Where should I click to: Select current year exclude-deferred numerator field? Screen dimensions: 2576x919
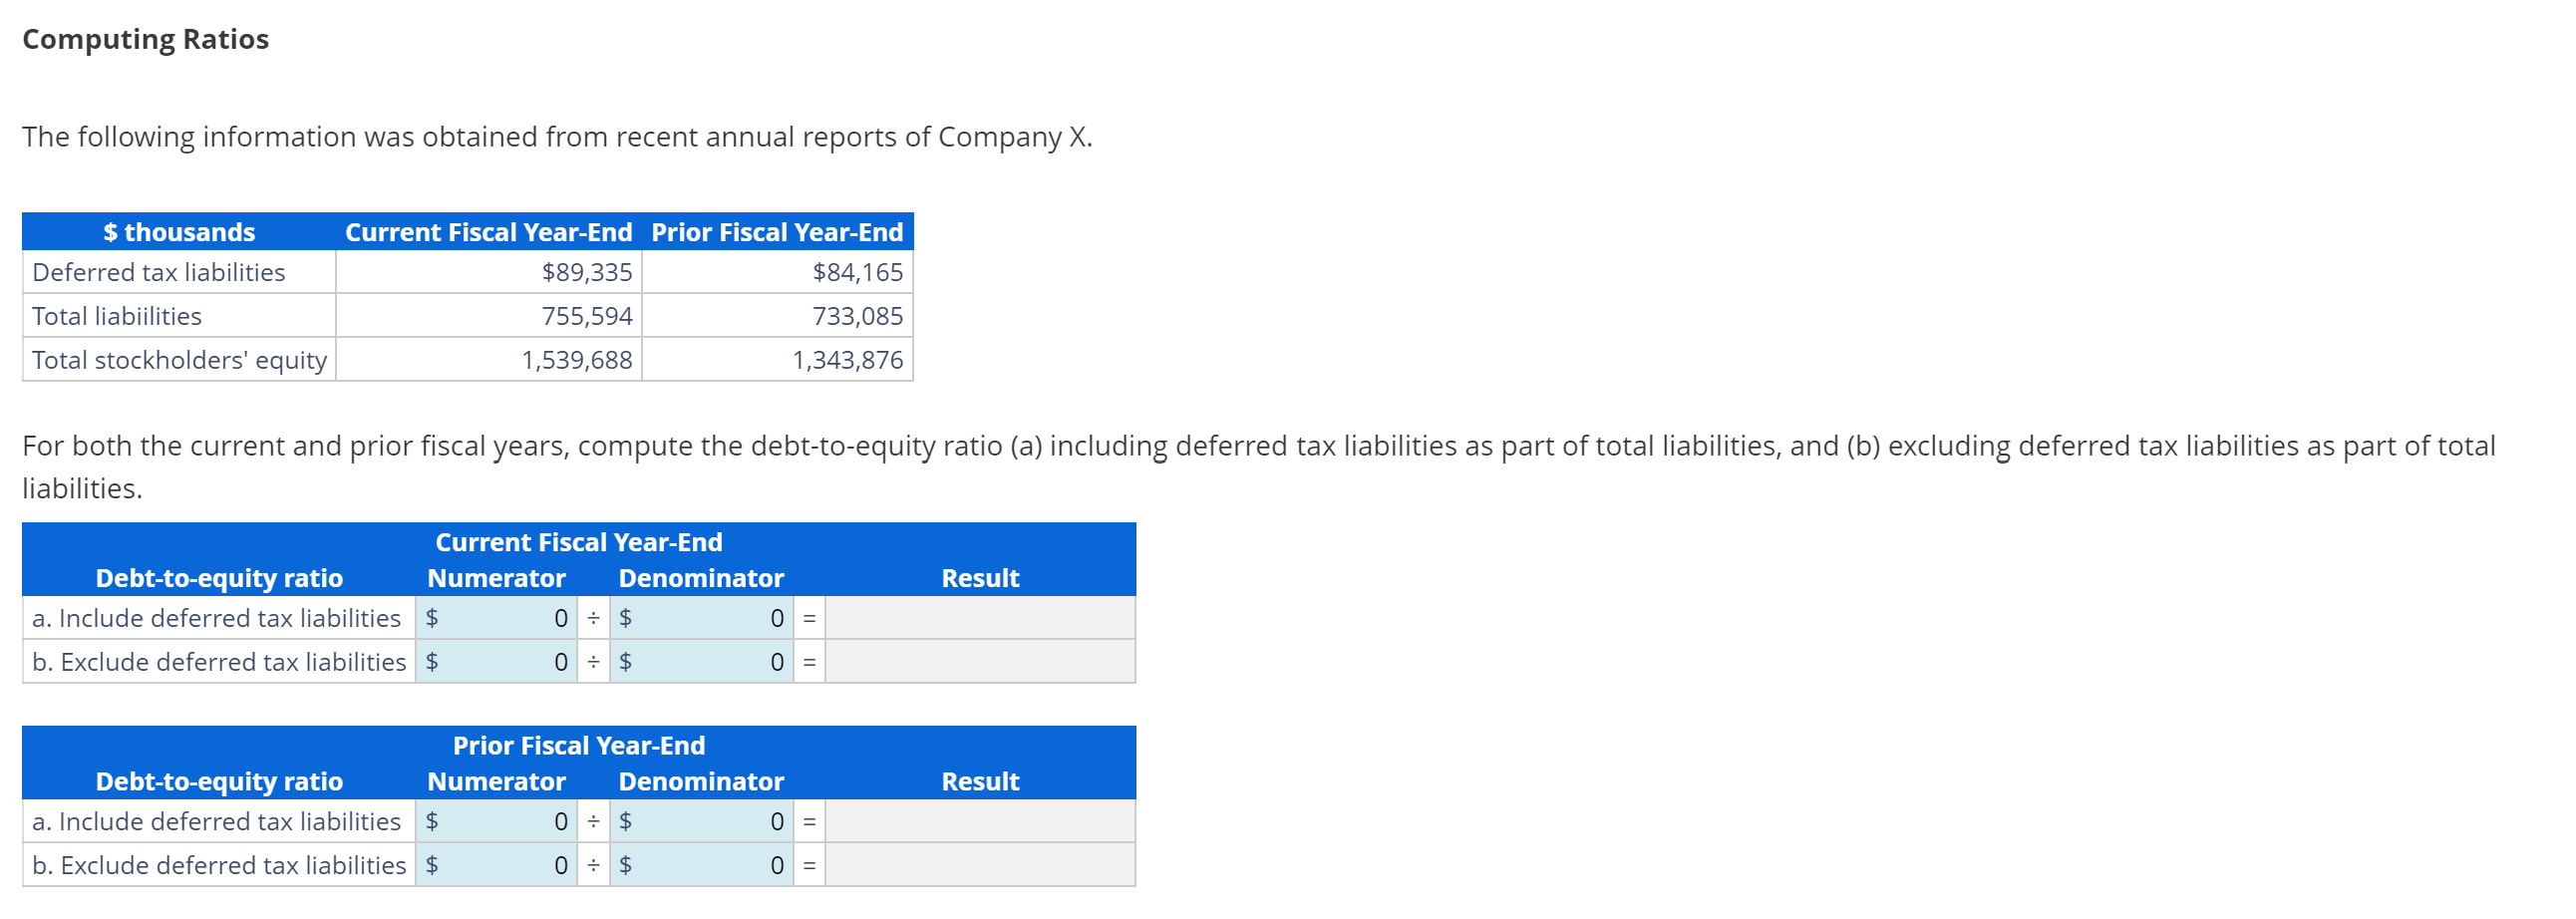(x=496, y=662)
